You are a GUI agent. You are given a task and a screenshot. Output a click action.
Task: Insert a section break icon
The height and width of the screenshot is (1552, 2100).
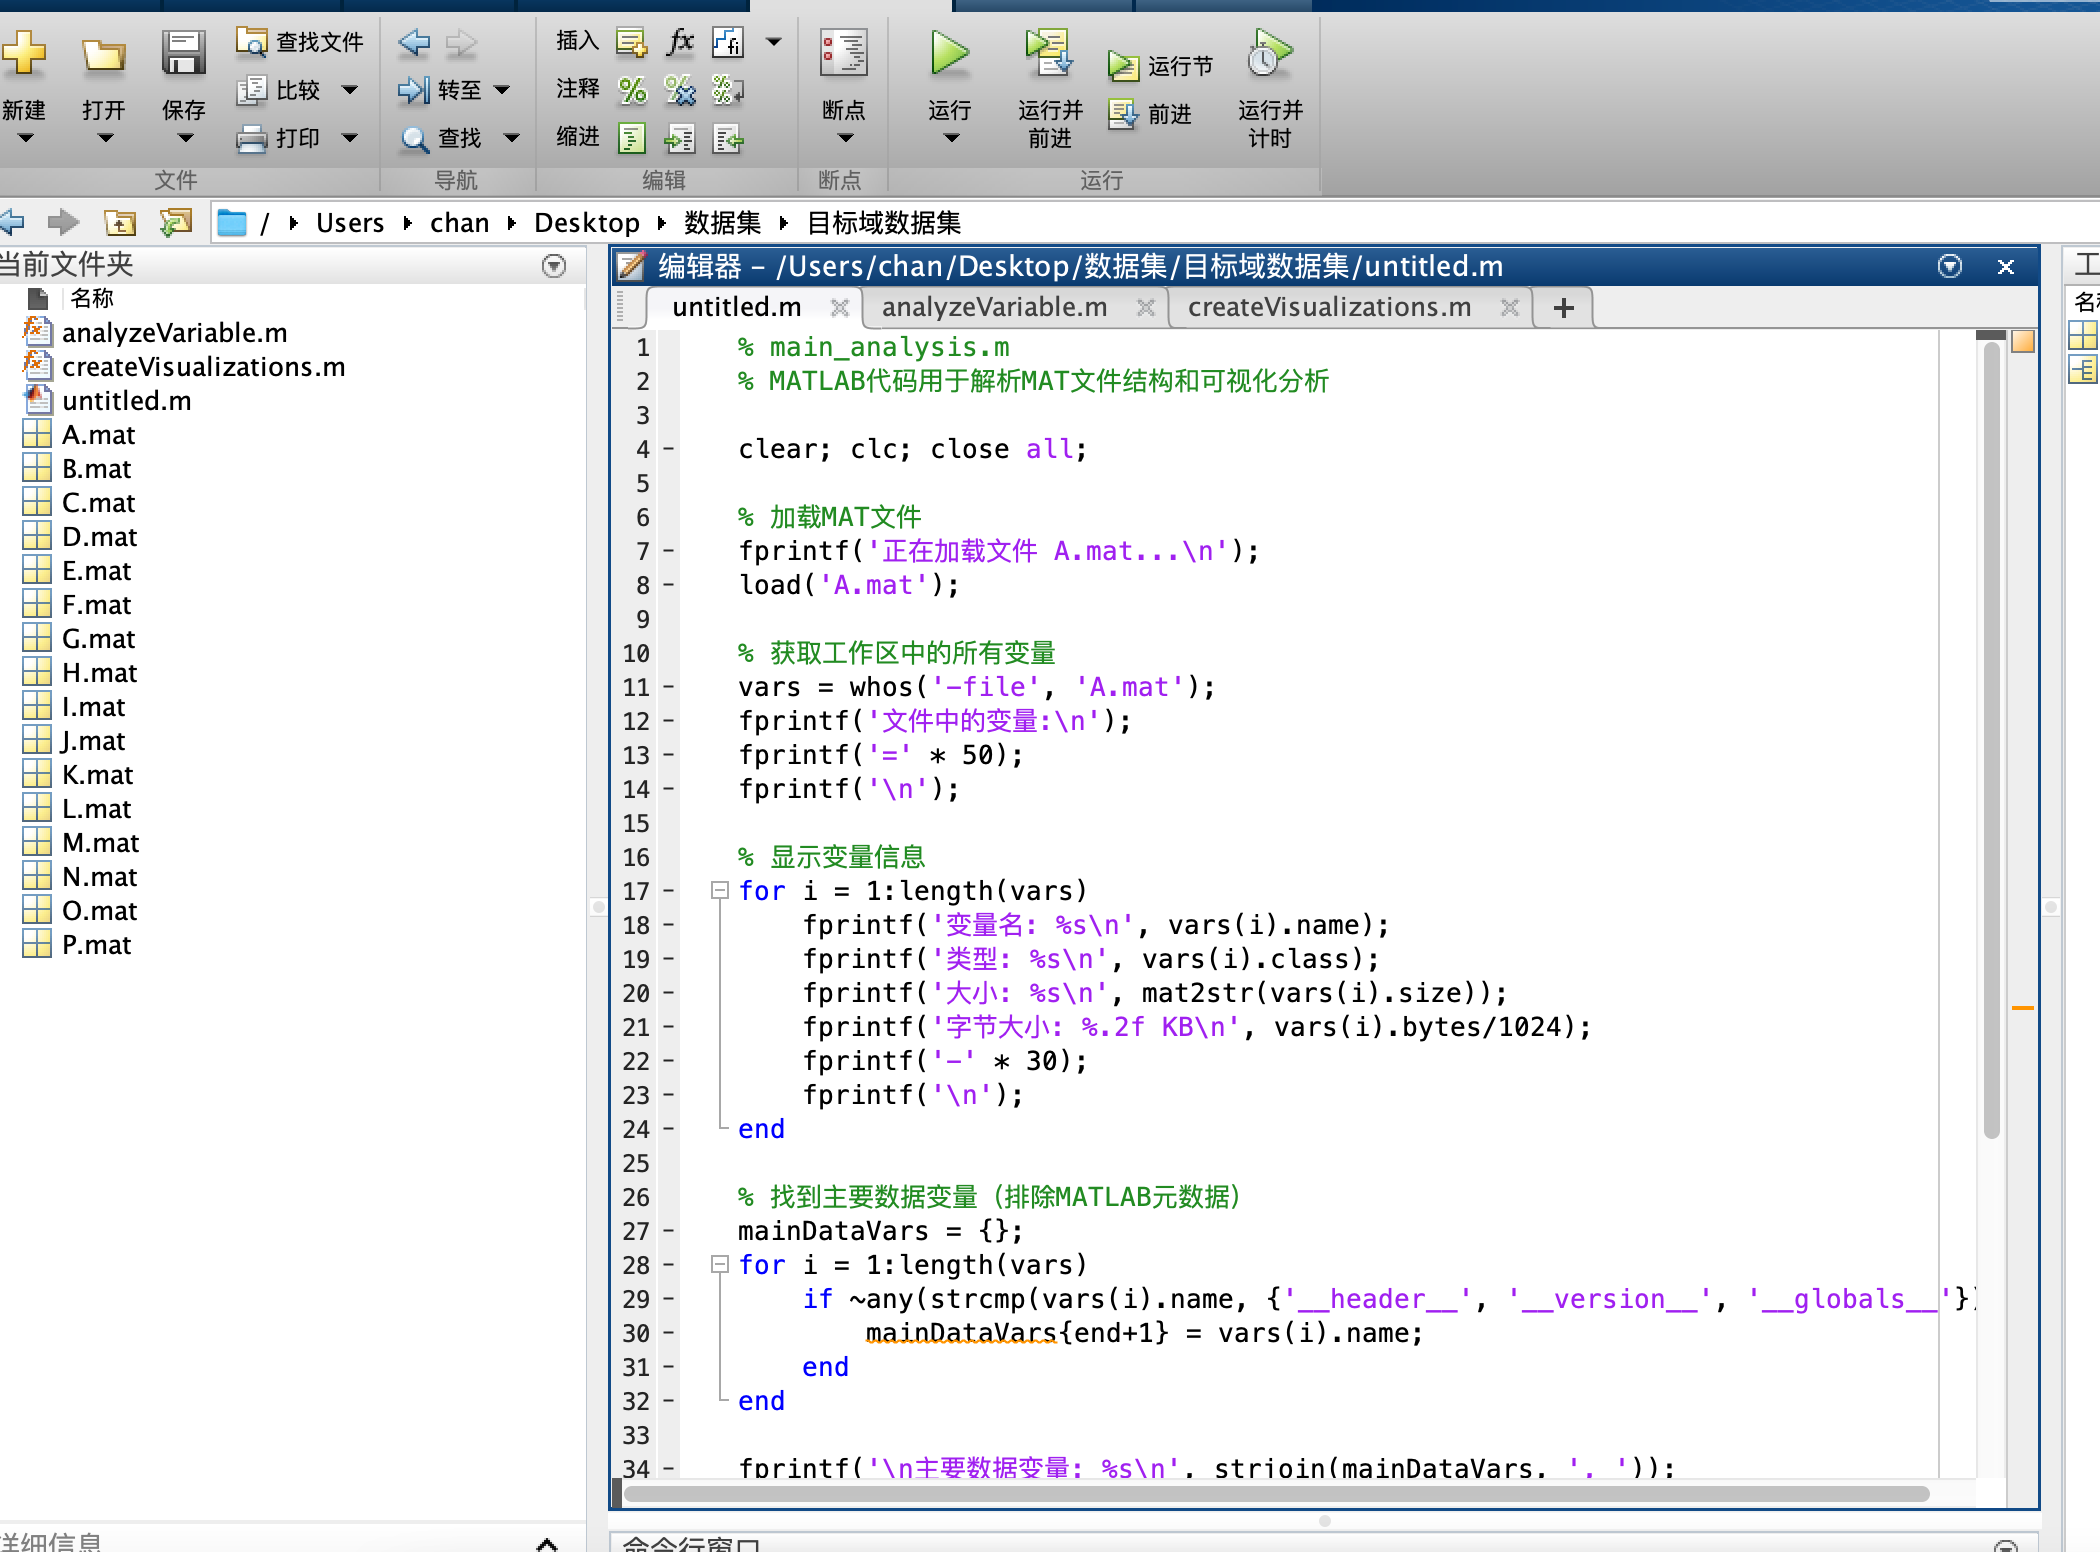pos(631,42)
